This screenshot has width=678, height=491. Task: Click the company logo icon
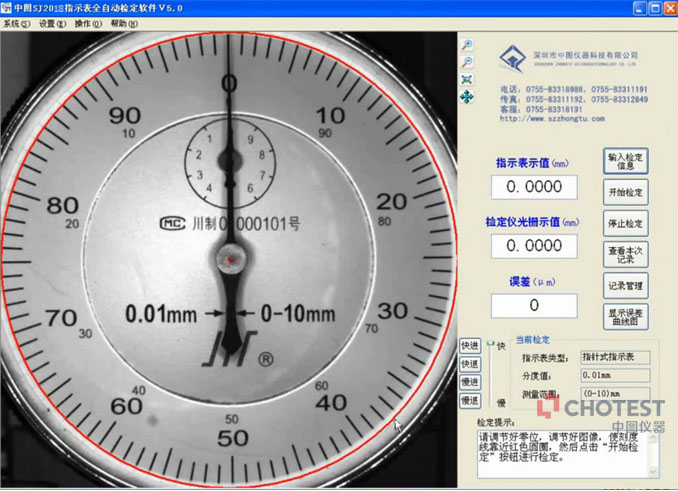(x=512, y=59)
